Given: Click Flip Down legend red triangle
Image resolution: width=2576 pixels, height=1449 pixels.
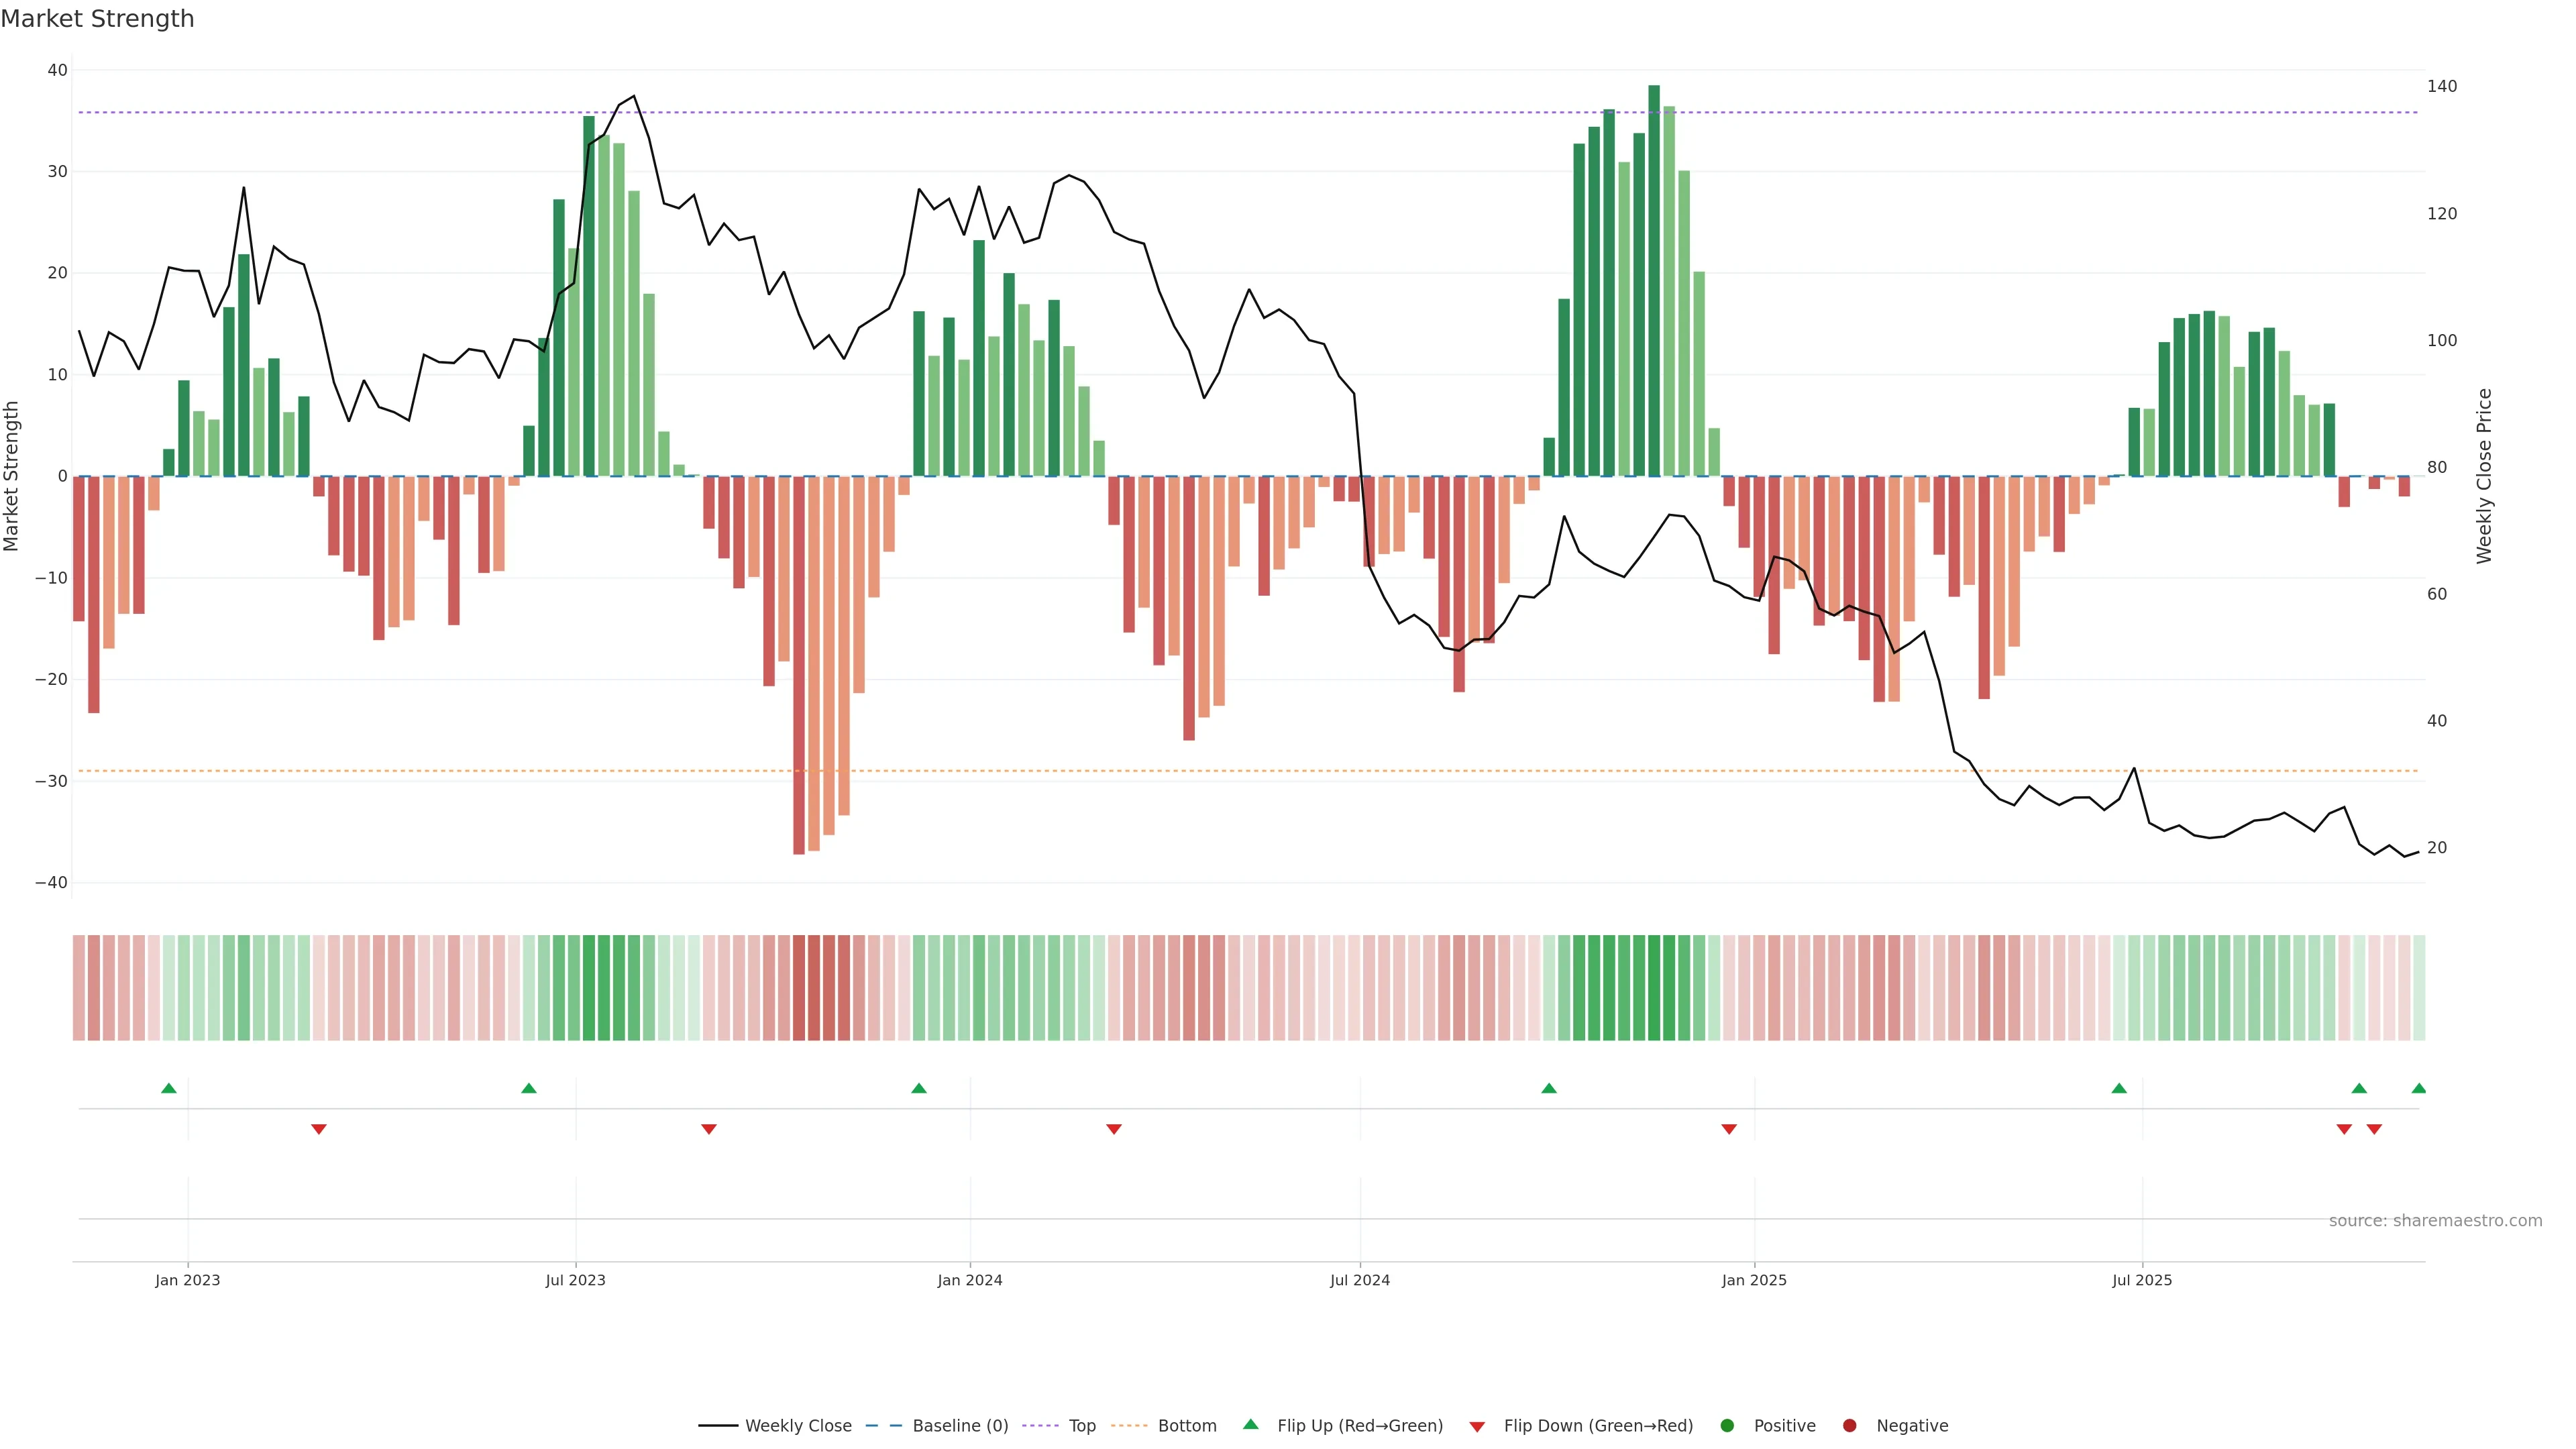Looking at the screenshot, I should tap(1477, 1427).
